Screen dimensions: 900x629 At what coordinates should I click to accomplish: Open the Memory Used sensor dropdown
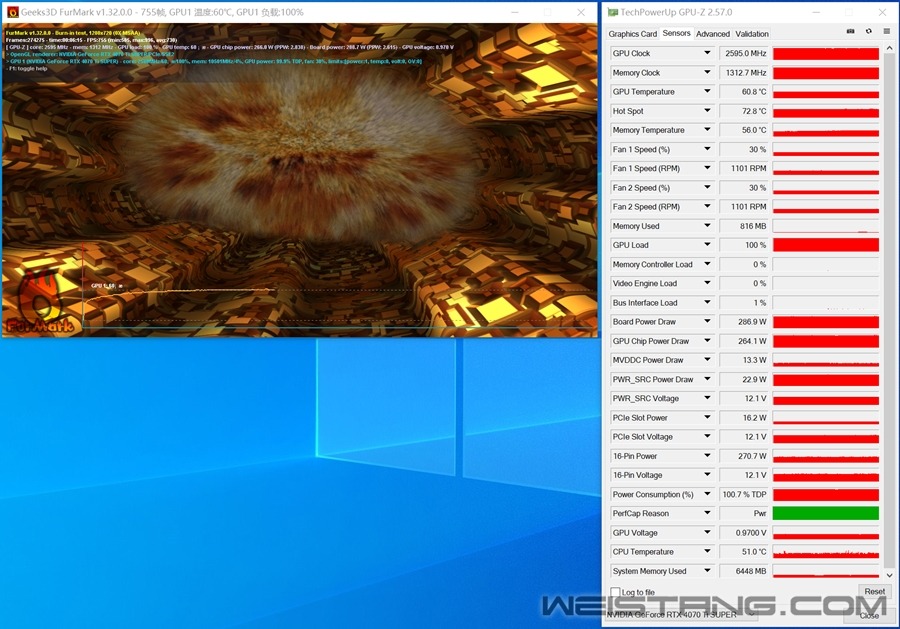(x=707, y=226)
